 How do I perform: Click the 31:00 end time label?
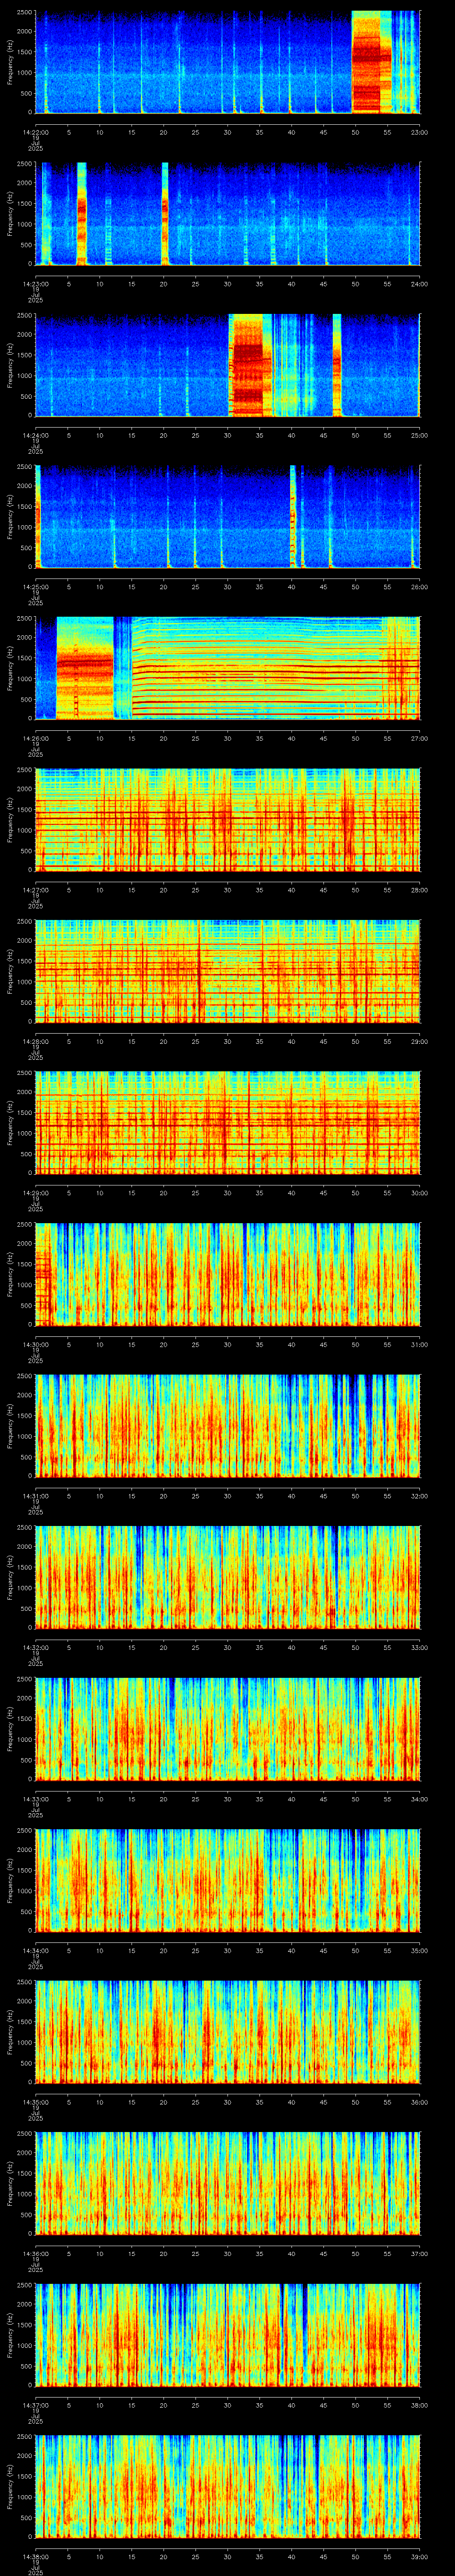[419, 1344]
